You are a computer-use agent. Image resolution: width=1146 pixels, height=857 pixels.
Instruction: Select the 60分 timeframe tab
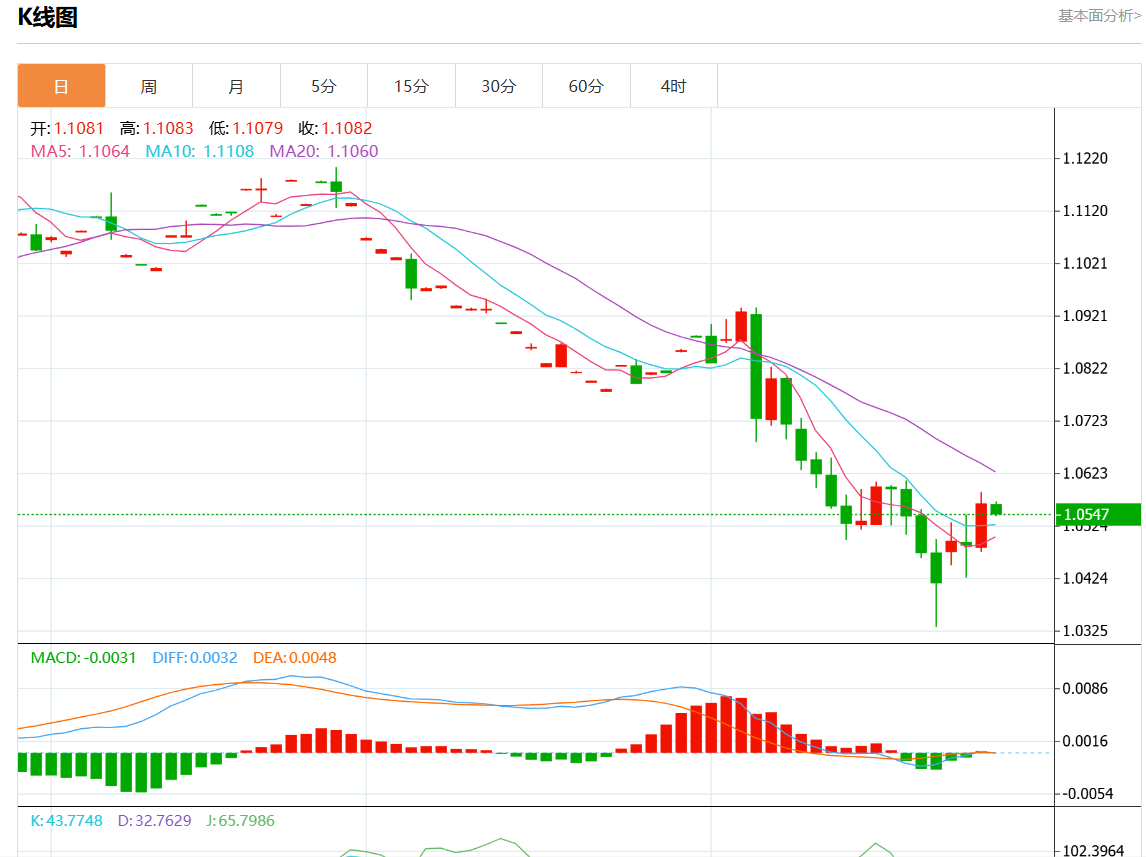(586, 86)
